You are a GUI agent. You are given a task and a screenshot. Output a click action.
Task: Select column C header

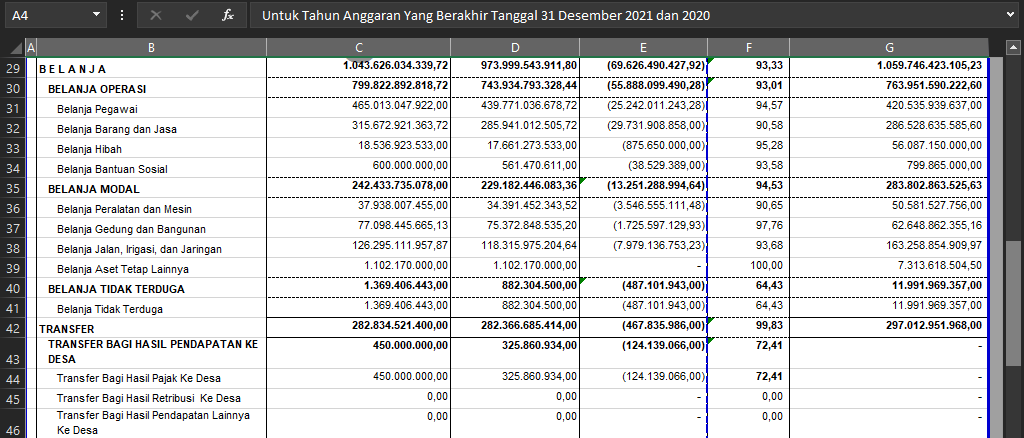(x=358, y=48)
